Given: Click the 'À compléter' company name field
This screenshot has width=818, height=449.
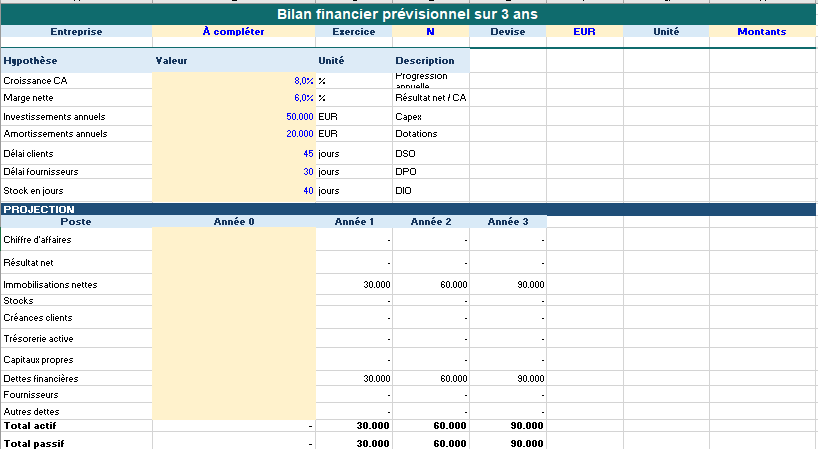Looking at the screenshot, I should (234, 31).
